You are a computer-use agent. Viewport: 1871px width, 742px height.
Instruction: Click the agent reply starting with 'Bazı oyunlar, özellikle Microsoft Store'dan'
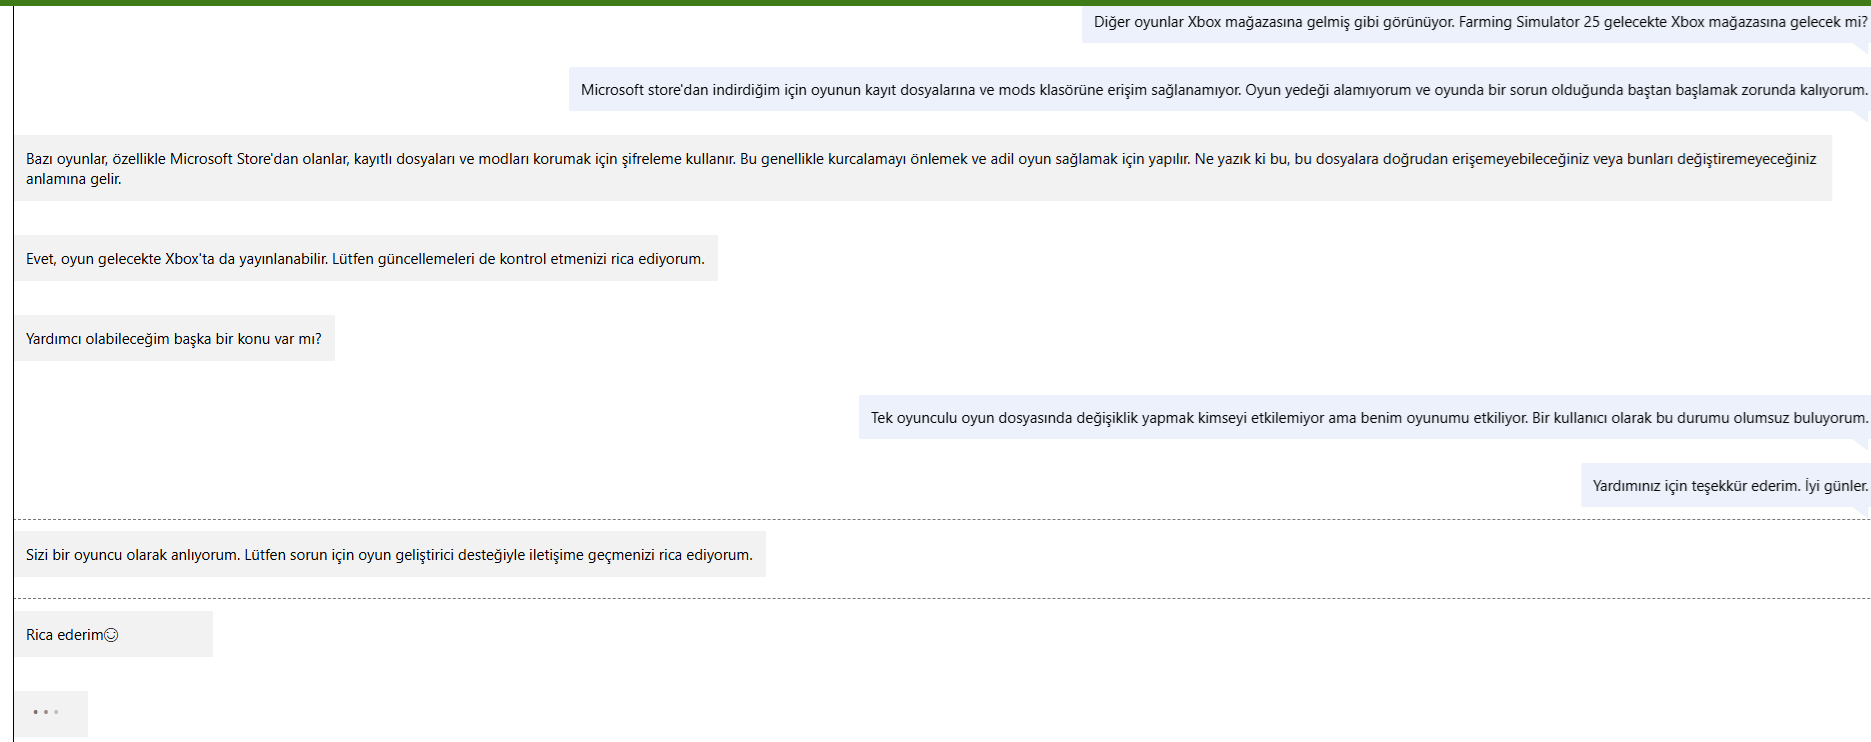pos(923,168)
